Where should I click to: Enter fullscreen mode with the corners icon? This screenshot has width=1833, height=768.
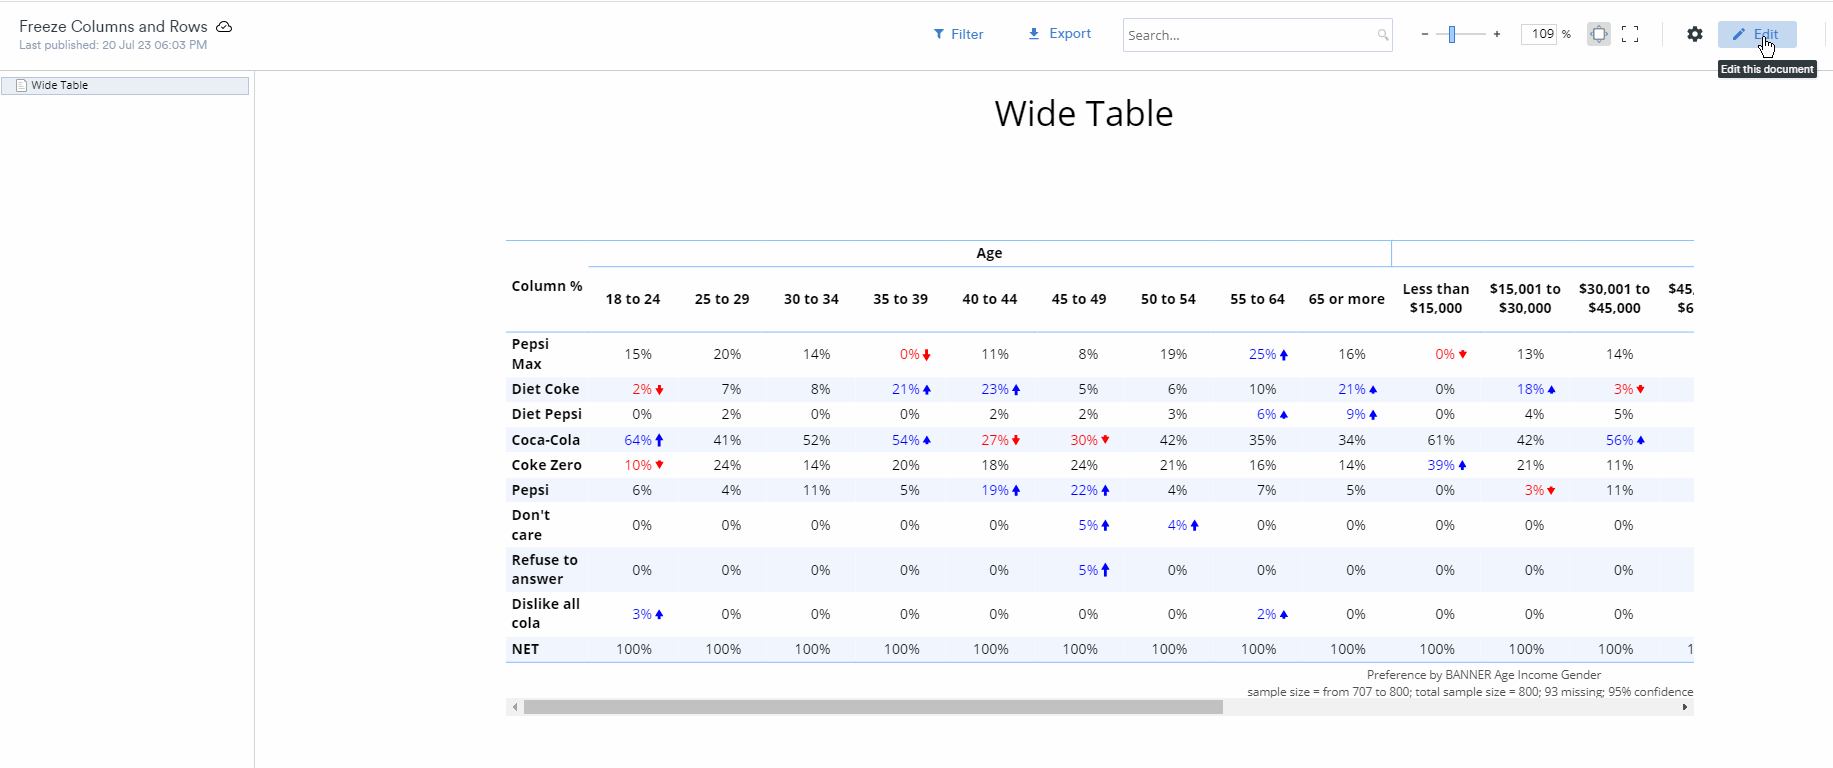pos(1630,34)
